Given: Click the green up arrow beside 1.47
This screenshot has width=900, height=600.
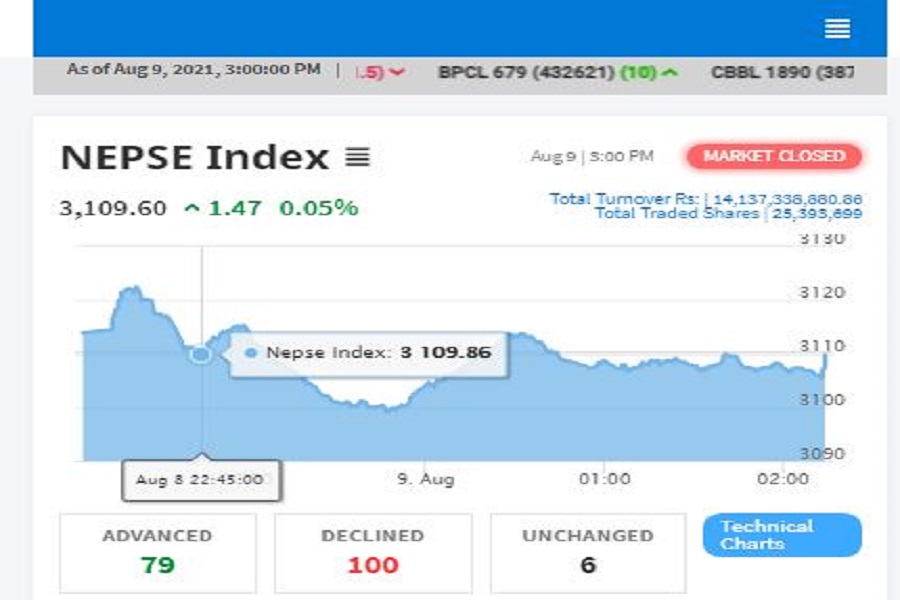Looking at the screenshot, I should pos(192,208).
